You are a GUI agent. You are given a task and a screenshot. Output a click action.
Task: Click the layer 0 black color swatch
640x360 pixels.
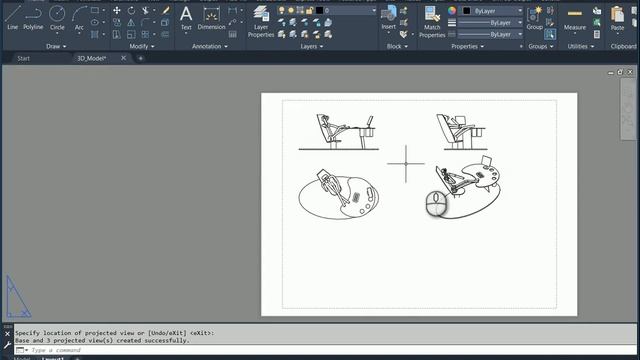coord(320,10)
